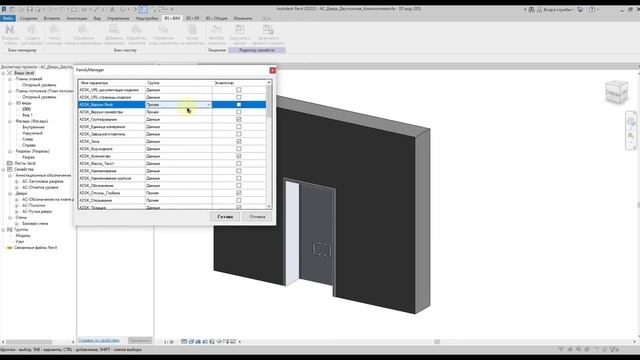Open the Revit application logo menu

click(x=4, y=9)
